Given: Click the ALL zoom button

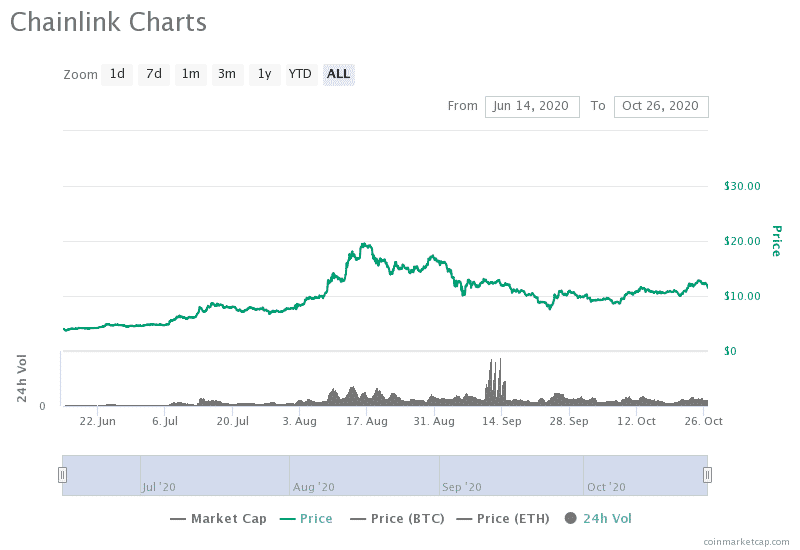Looking at the screenshot, I should click(x=338, y=74).
